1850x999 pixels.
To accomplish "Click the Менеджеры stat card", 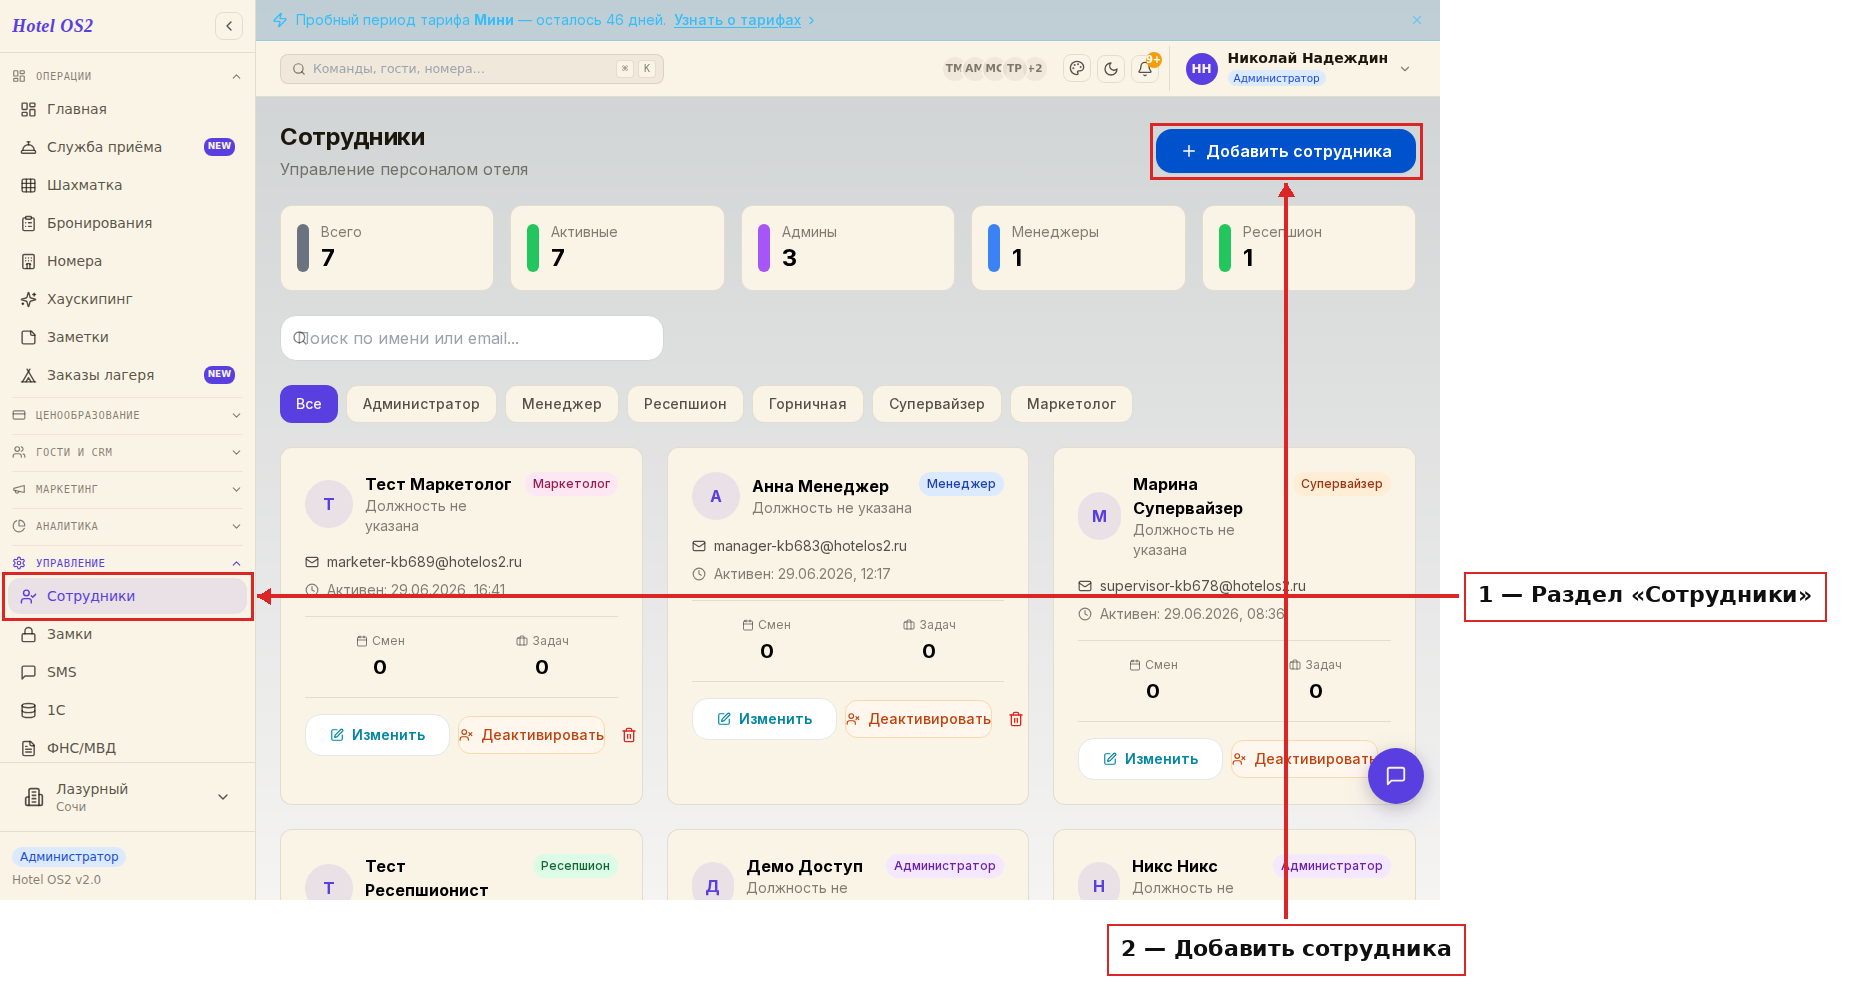I will click(1078, 248).
